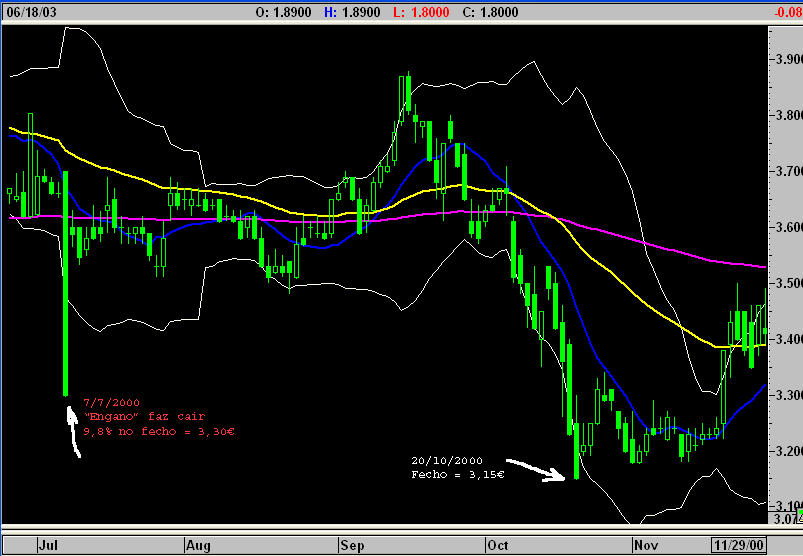Click the 3.70 price axis label
The image size is (803, 556).
click(789, 171)
